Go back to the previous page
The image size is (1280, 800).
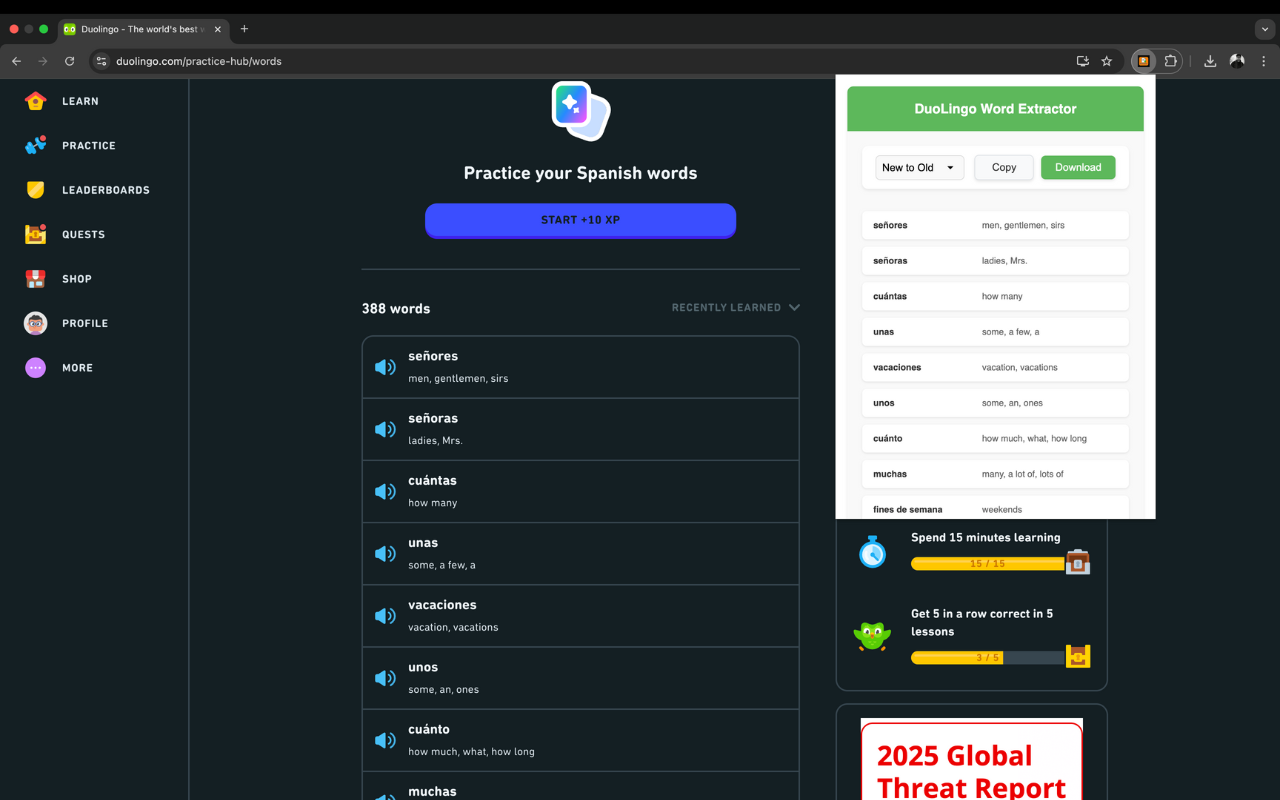[16, 61]
